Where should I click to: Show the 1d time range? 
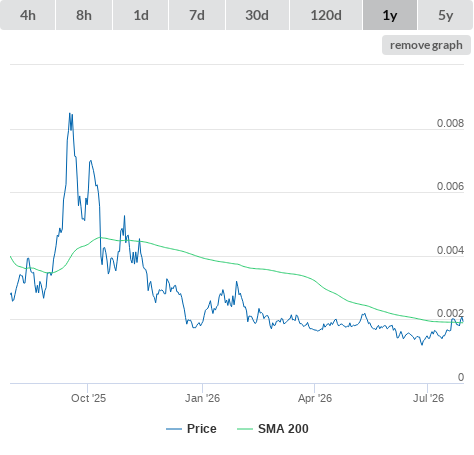pyautogui.click(x=141, y=15)
